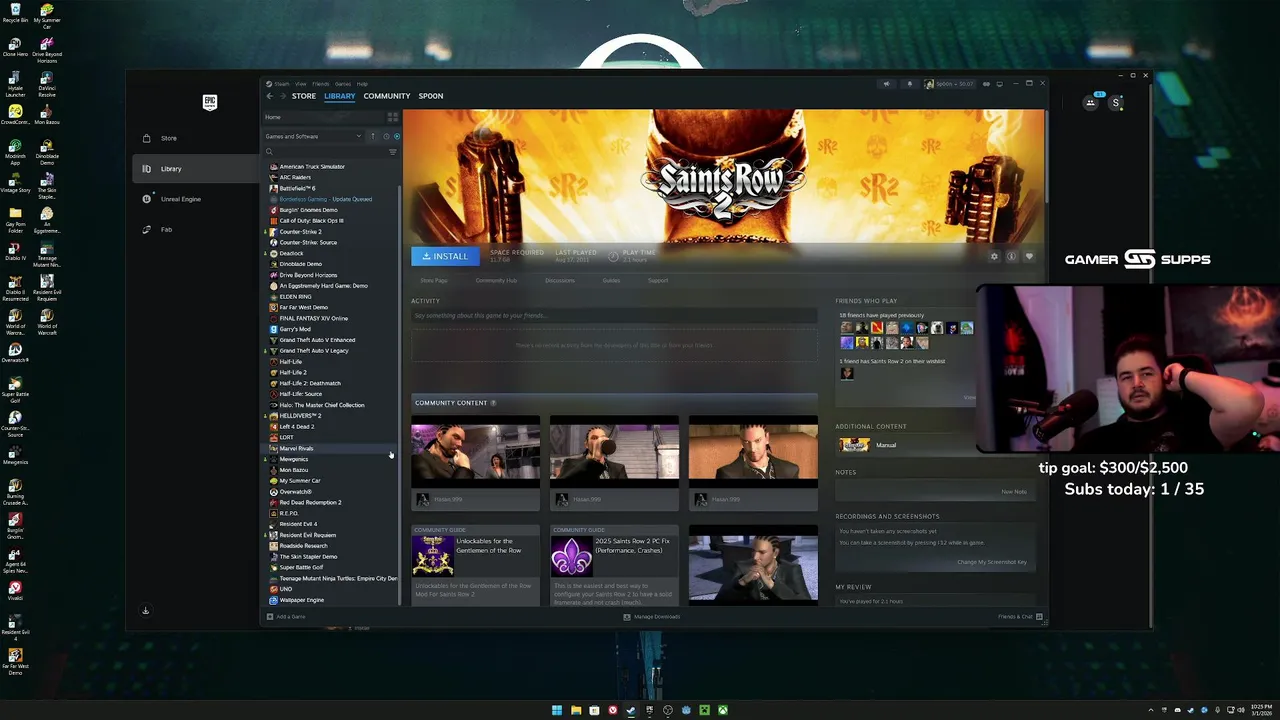Toggle the sort ascending arrow filter

(372, 136)
